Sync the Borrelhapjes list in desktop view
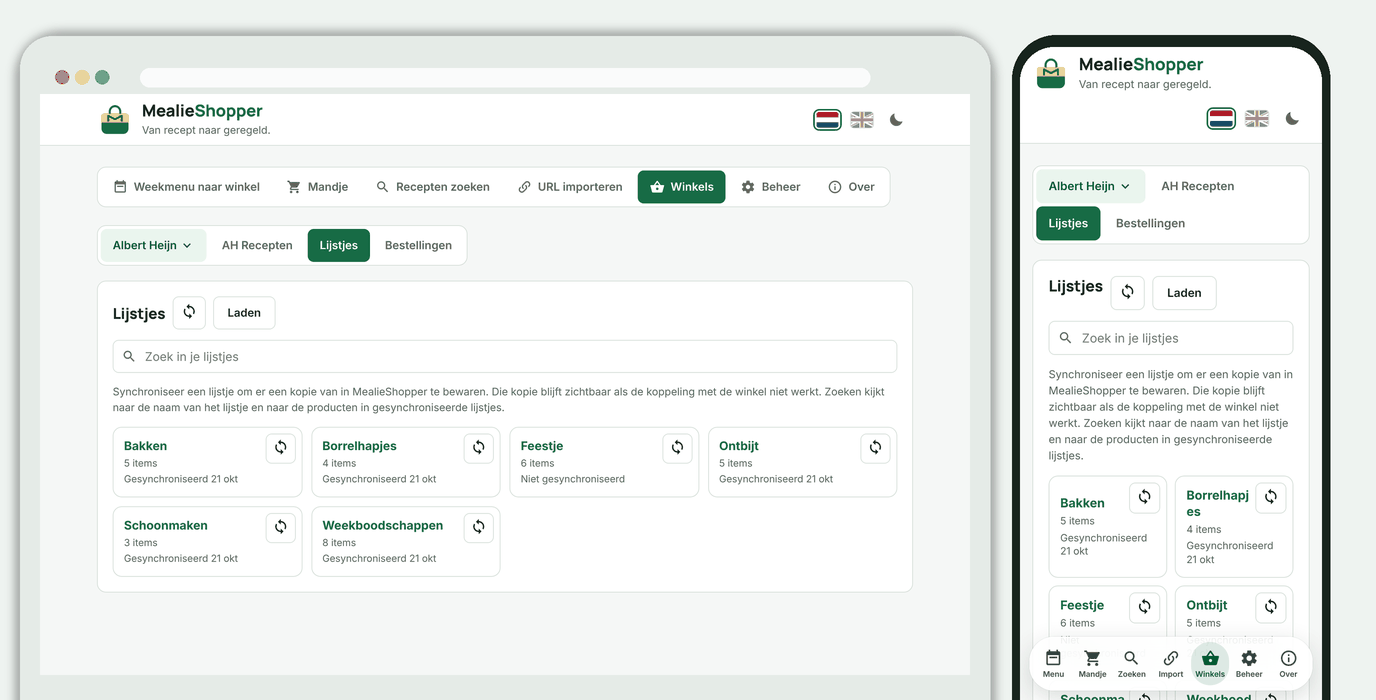 tap(479, 448)
